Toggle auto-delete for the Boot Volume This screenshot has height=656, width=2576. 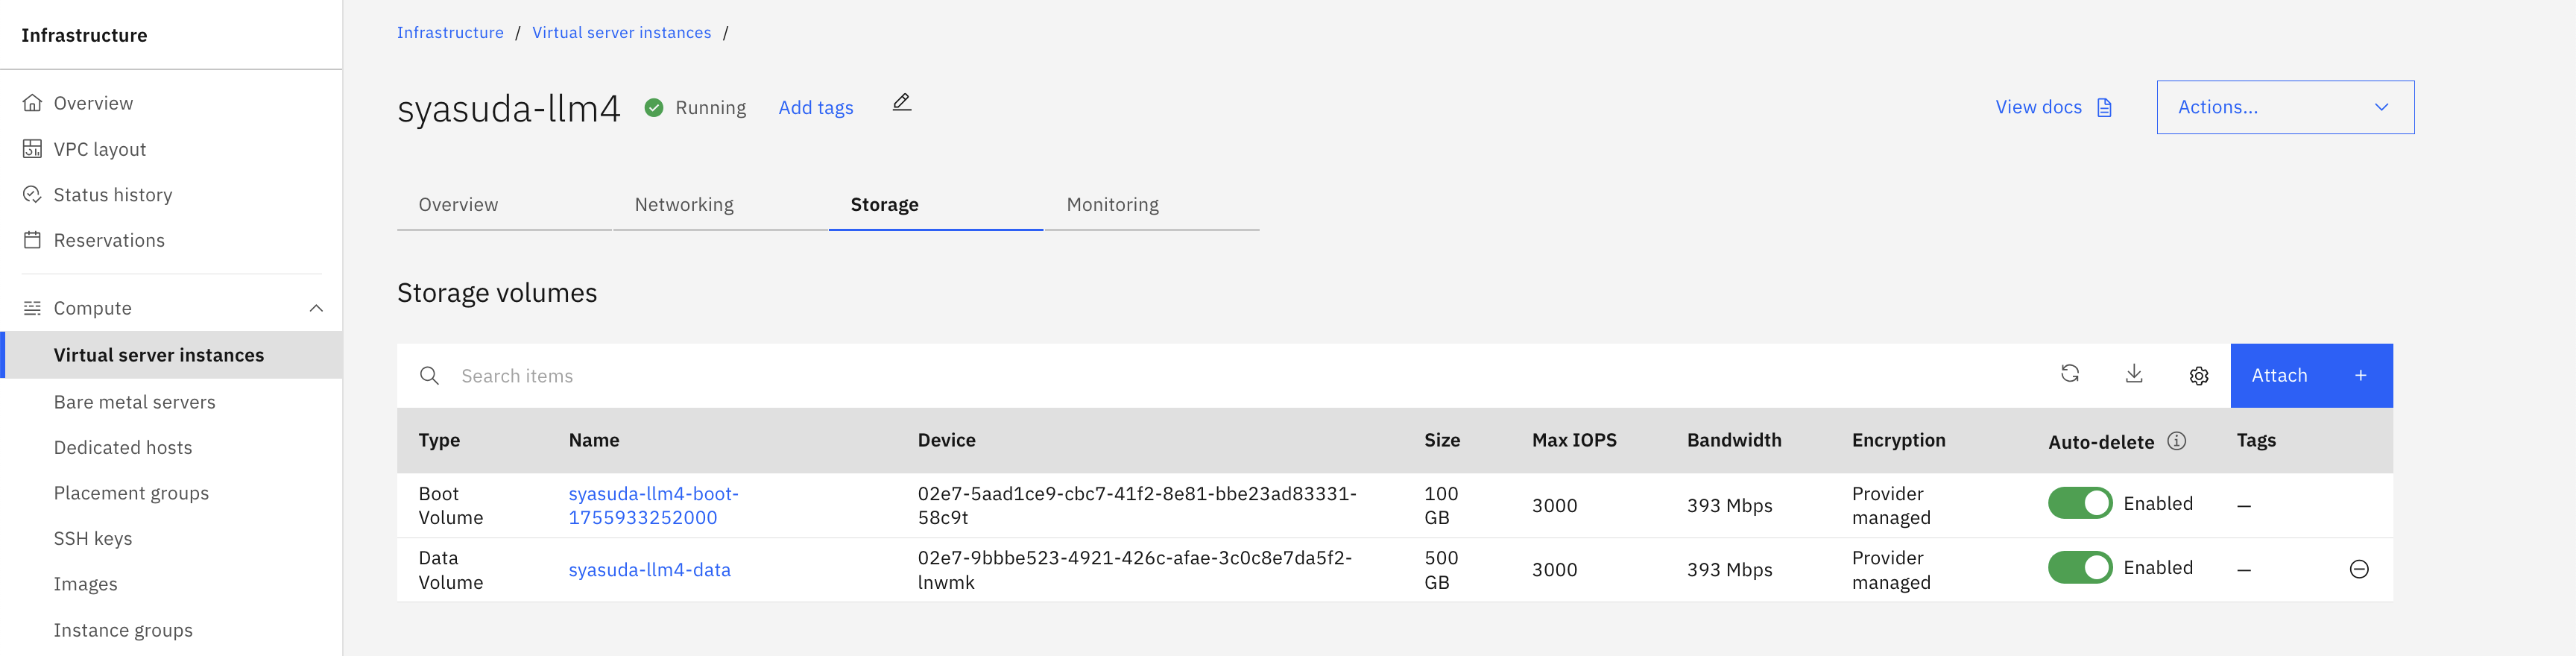pyautogui.click(x=2079, y=503)
